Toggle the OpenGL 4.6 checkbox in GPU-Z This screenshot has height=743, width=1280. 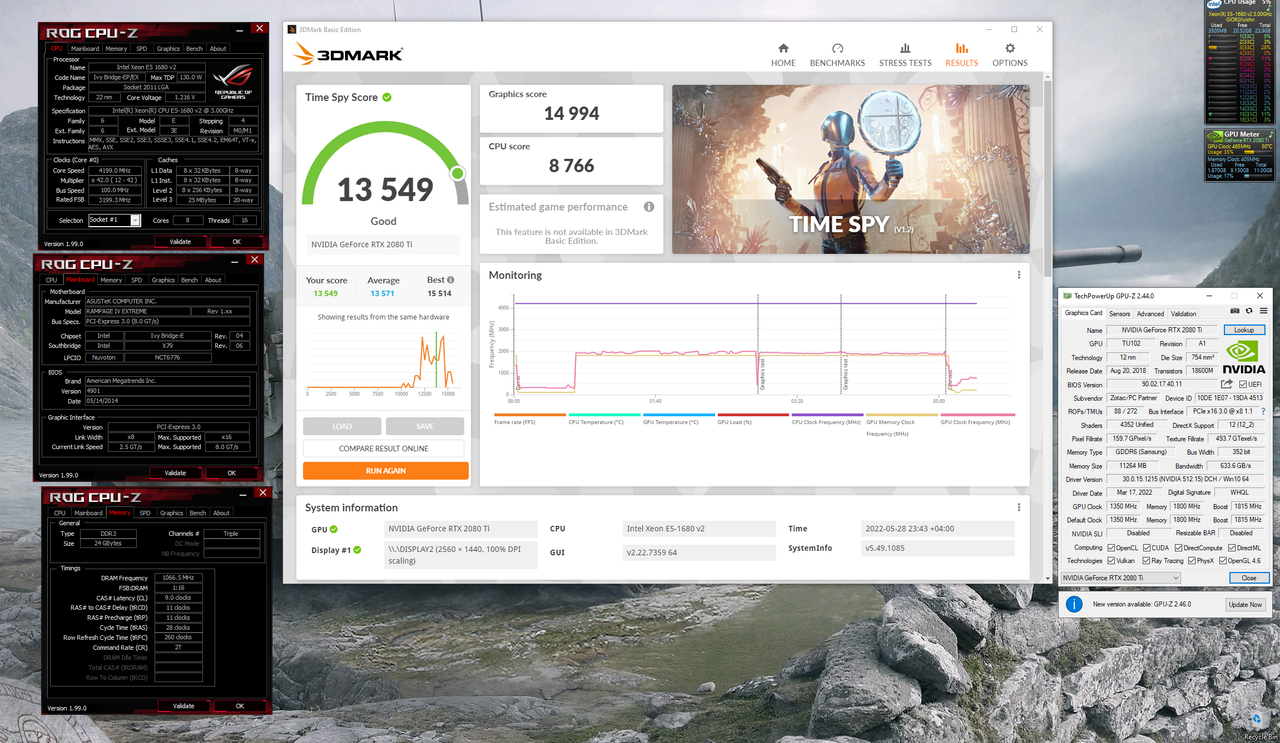[1225, 560]
